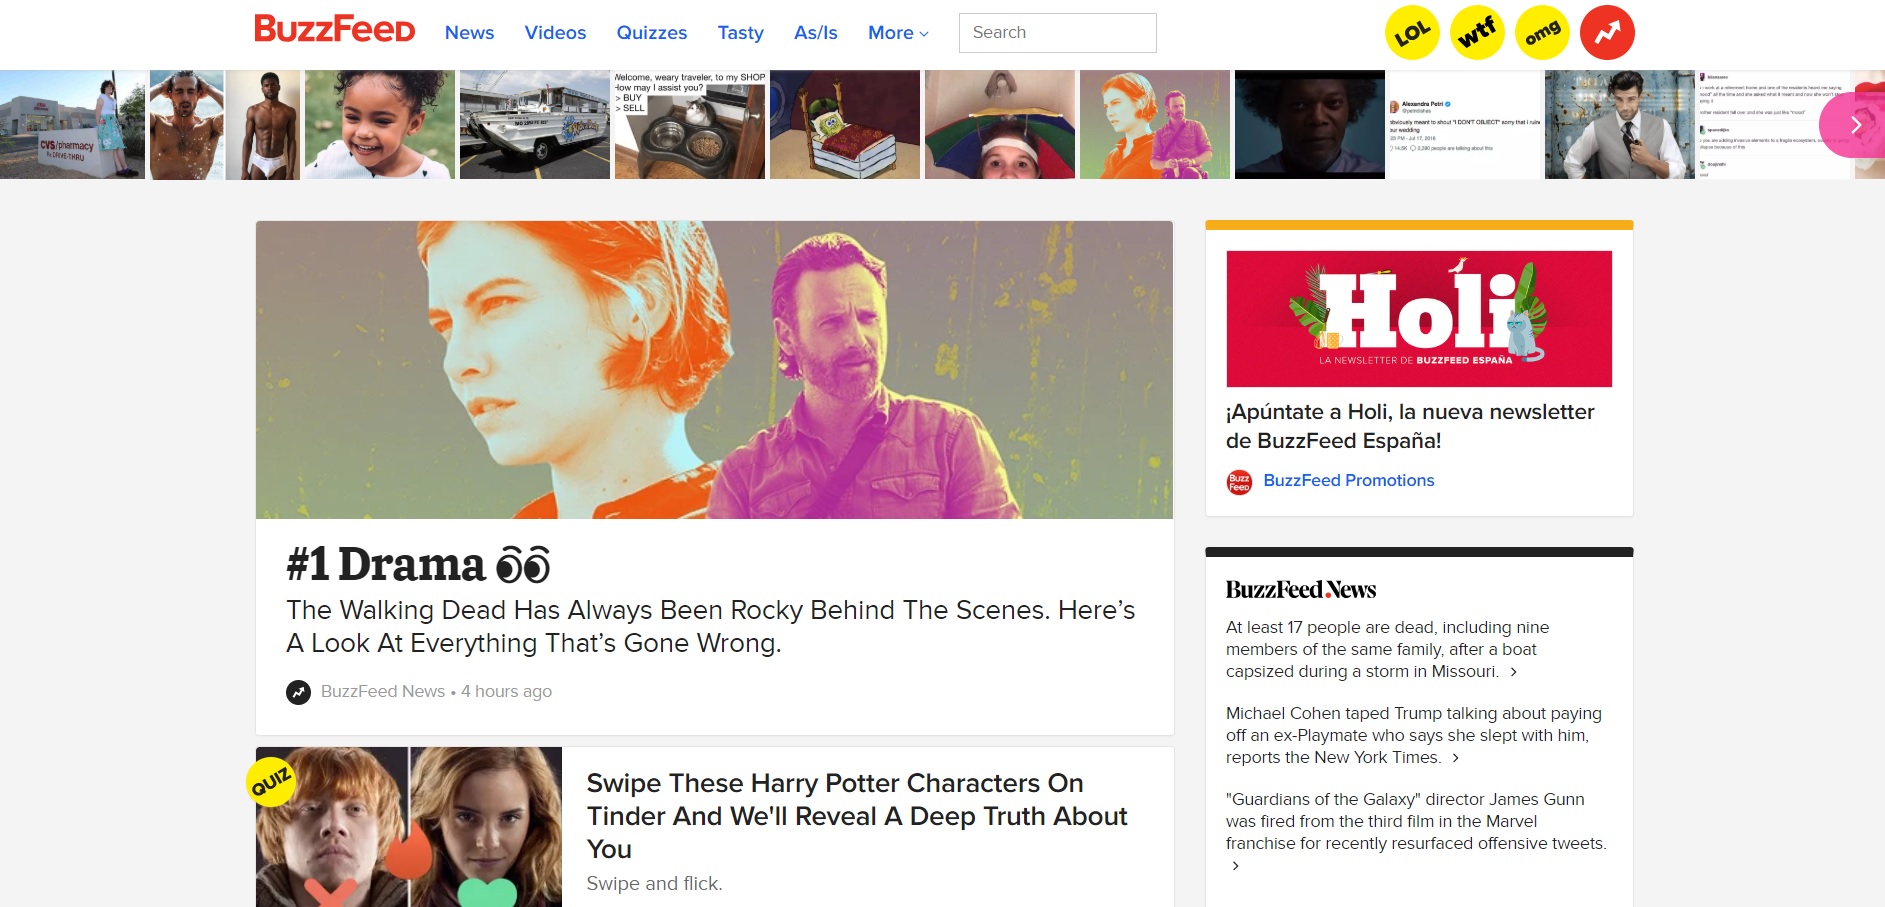Click the trending icon beside BuzzFeed News byline
The width and height of the screenshot is (1885, 907).
[x=298, y=692]
